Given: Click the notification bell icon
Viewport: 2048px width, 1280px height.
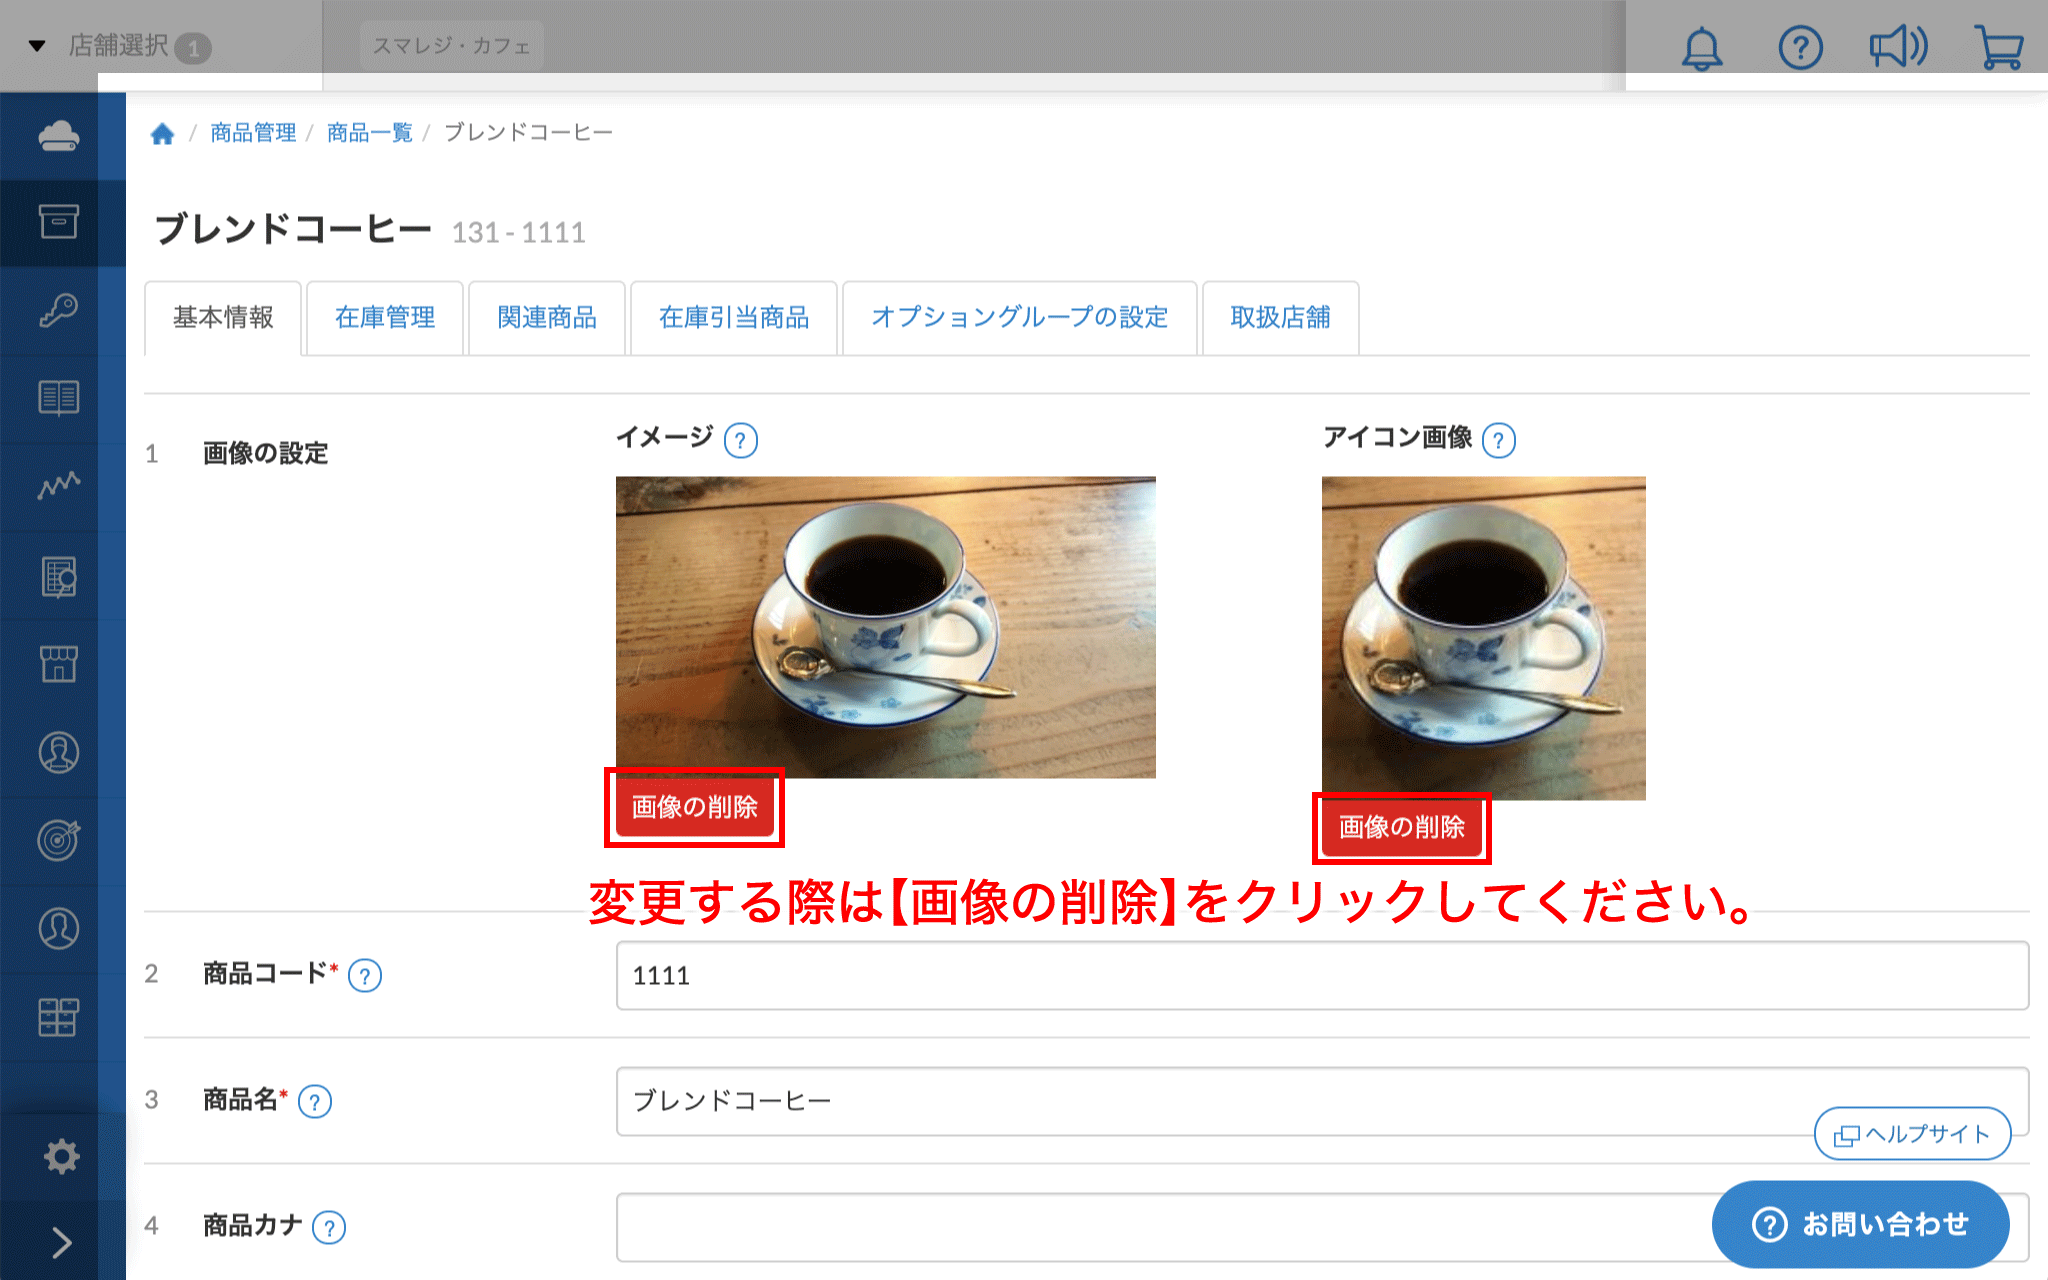Looking at the screenshot, I should (1701, 47).
